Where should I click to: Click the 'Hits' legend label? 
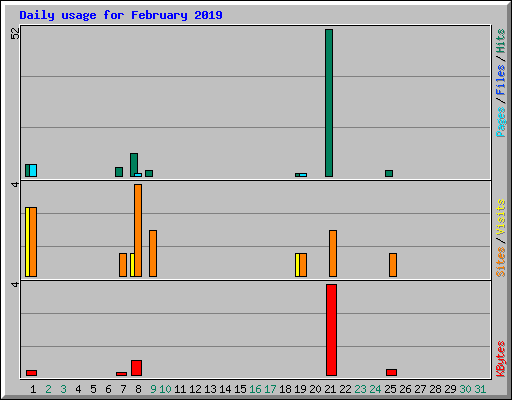(x=500, y=41)
